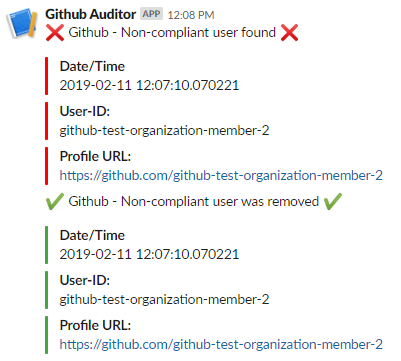Image resolution: width=401 pixels, height=361 pixels.
Task: Click the red color bar beside Date/Time
Action: click(x=47, y=76)
